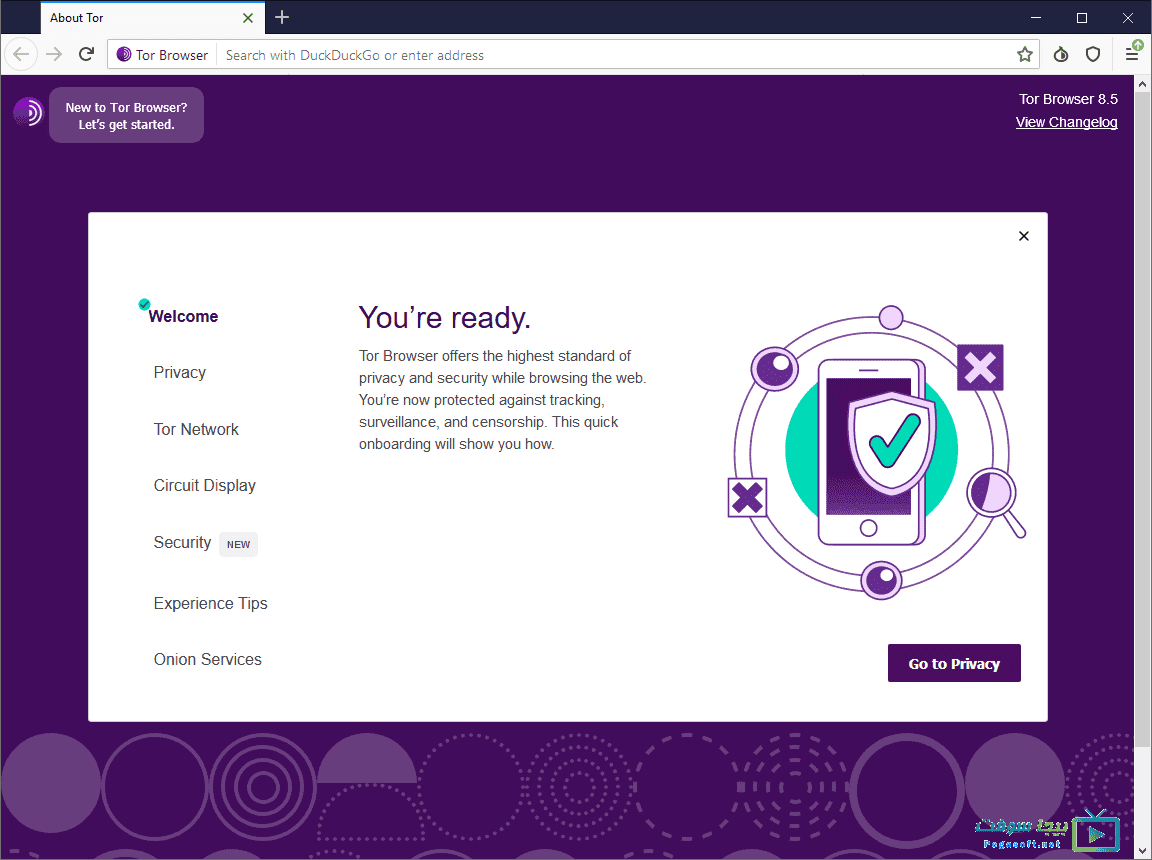The width and height of the screenshot is (1152, 860).
Task: Open the Onion Services section
Action: tap(207, 660)
